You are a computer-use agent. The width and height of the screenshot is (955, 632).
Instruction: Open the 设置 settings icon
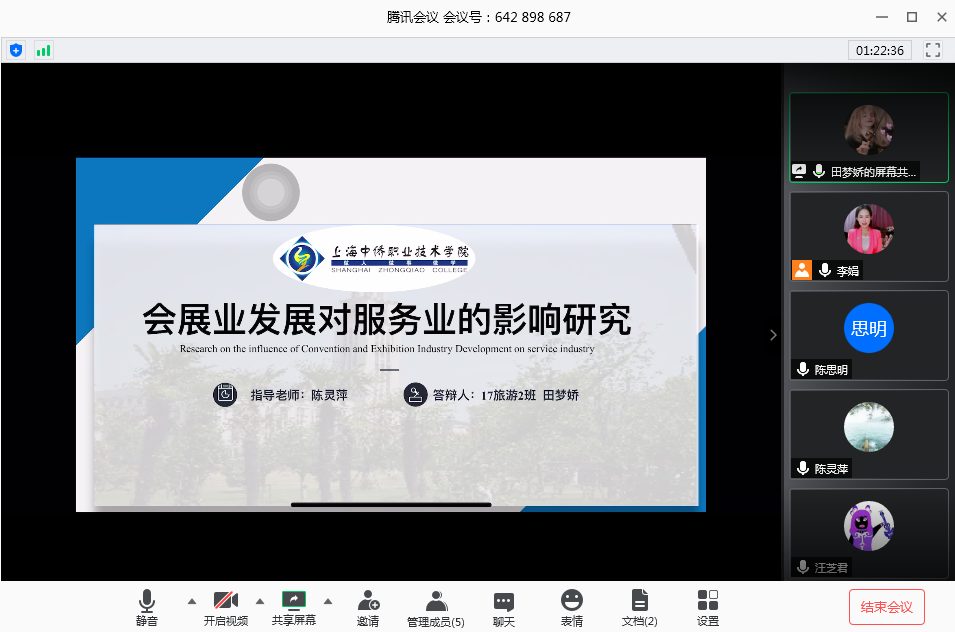(708, 607)
